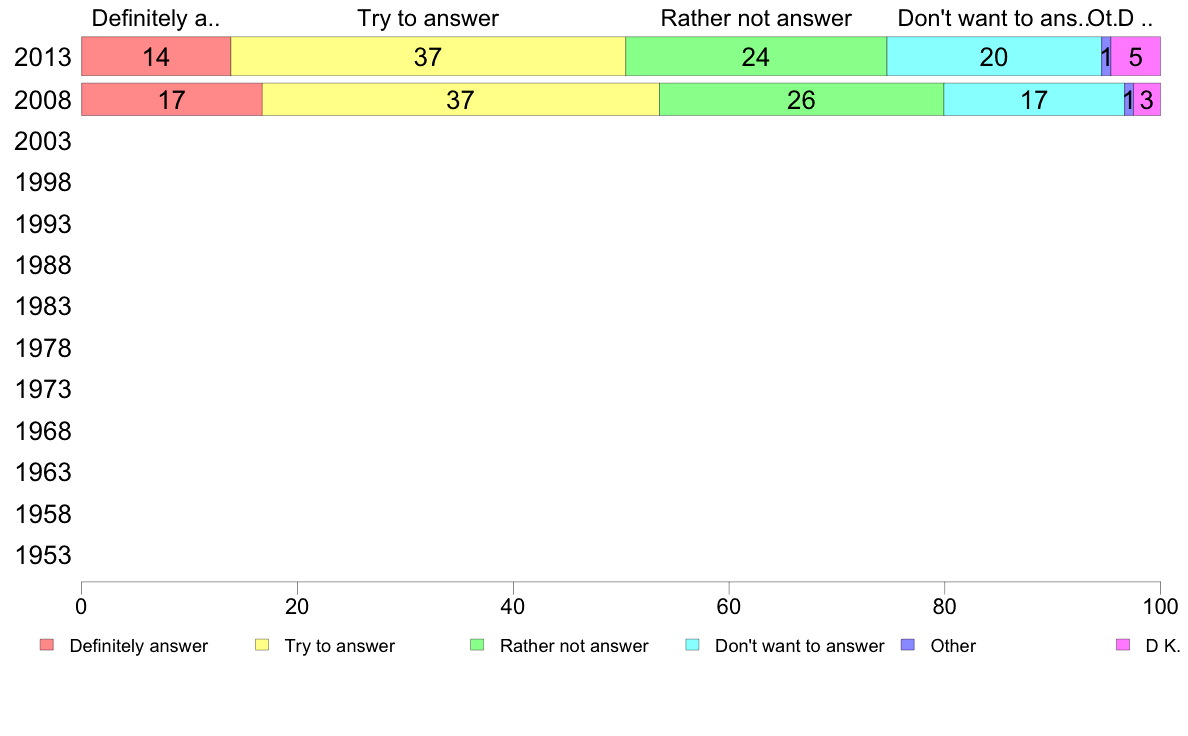Image resolution: width=1188 pixels, height=736 pixels.
Task: Select the 2013 magenta segment showing 5
Action: (1136, 57)
